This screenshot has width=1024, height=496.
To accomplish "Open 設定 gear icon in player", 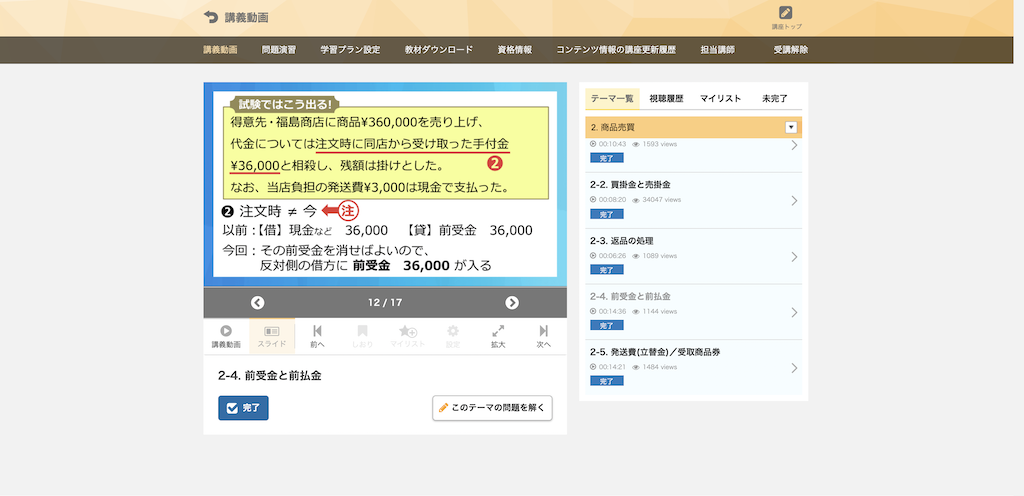I will [453, 336].
